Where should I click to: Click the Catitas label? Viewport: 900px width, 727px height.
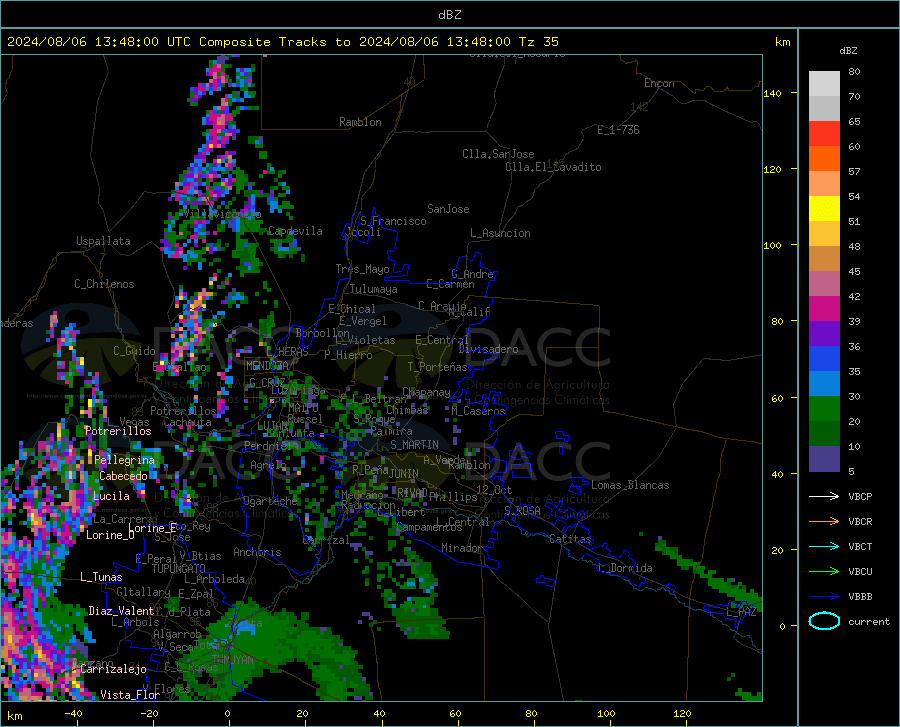pyautogui.click(x=570, y=539)
